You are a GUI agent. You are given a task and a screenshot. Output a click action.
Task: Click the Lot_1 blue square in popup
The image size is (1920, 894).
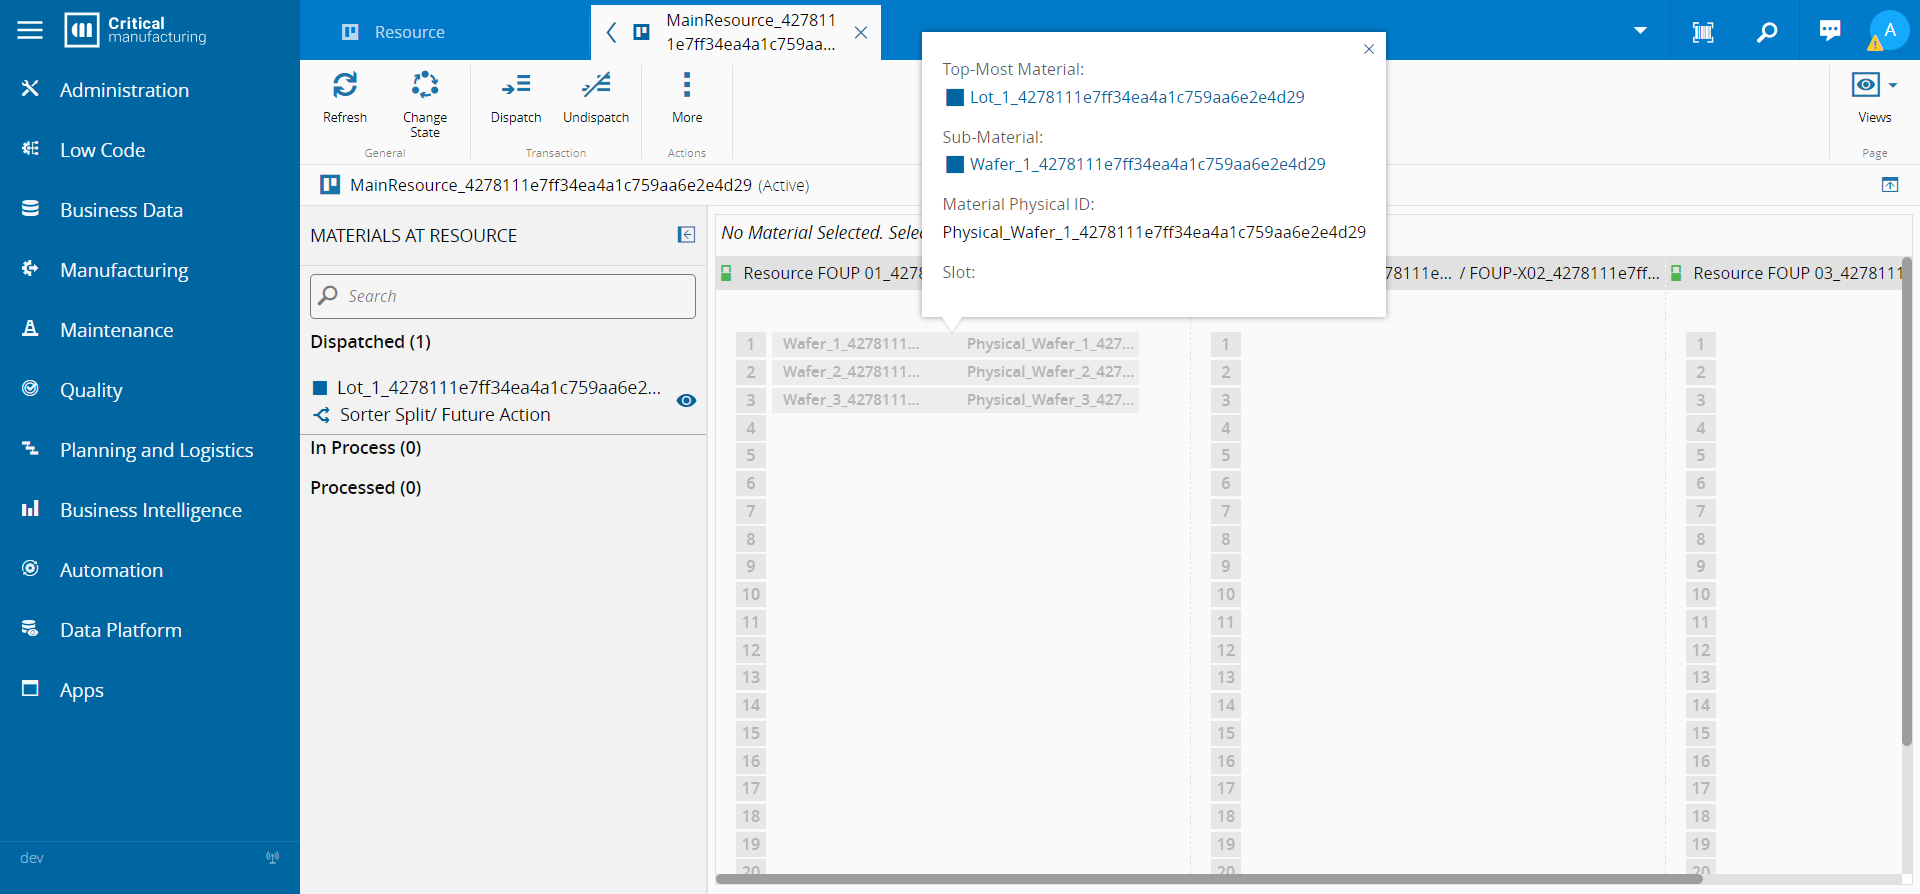(955, 97)
